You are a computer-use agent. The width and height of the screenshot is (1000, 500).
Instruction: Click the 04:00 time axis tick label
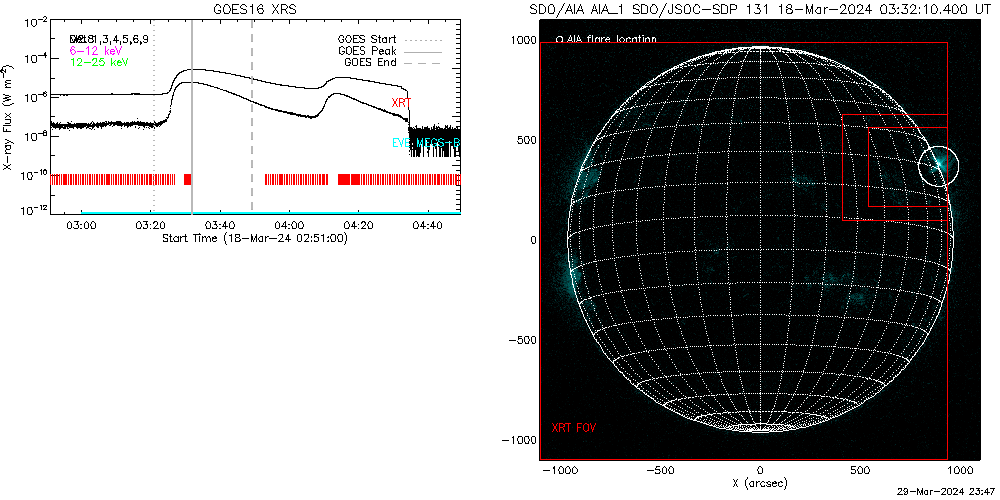290,225
